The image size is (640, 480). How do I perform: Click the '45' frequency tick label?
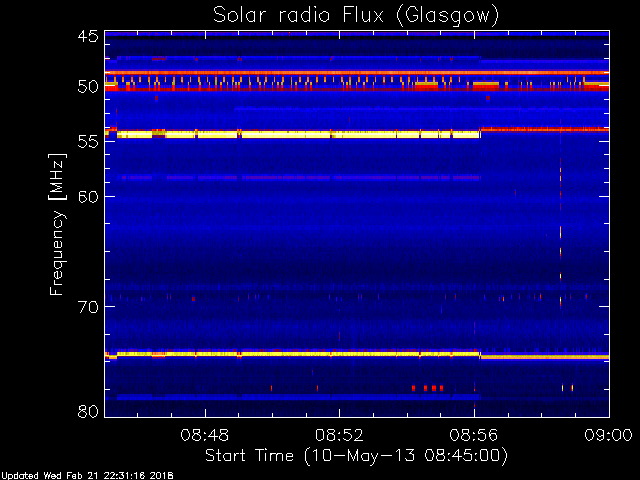[88, 36]
